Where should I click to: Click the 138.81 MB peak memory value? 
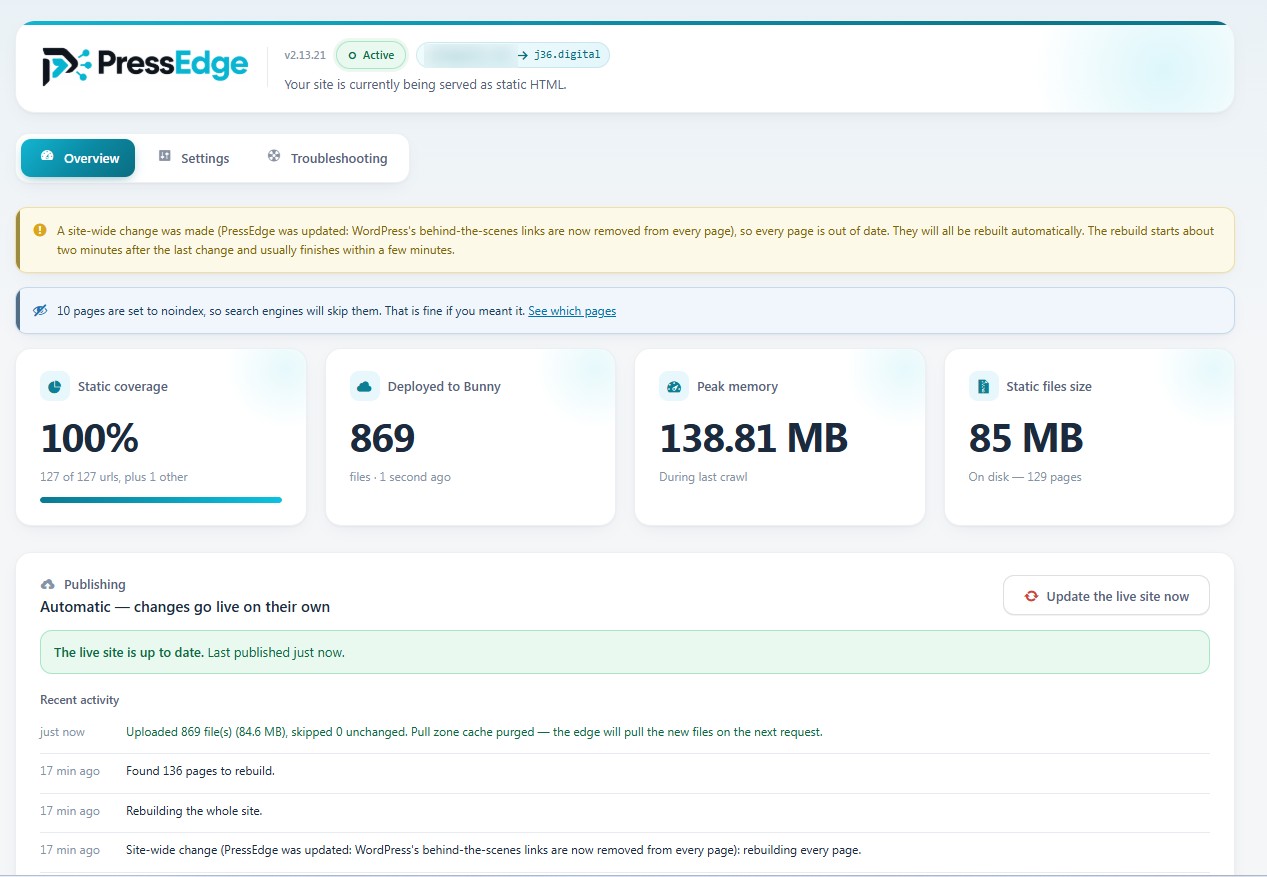(x=754, y=438)
